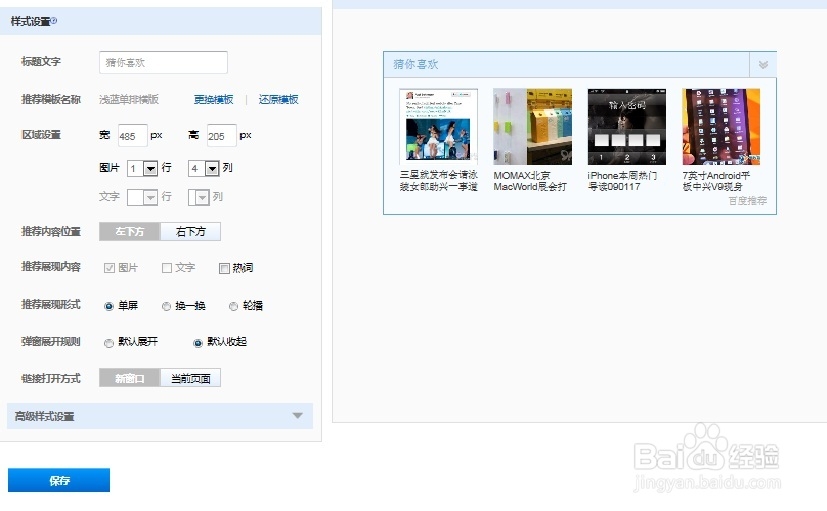Select the 默认展开 radio button
Viewport: 827px width, 511px height.
109,343
